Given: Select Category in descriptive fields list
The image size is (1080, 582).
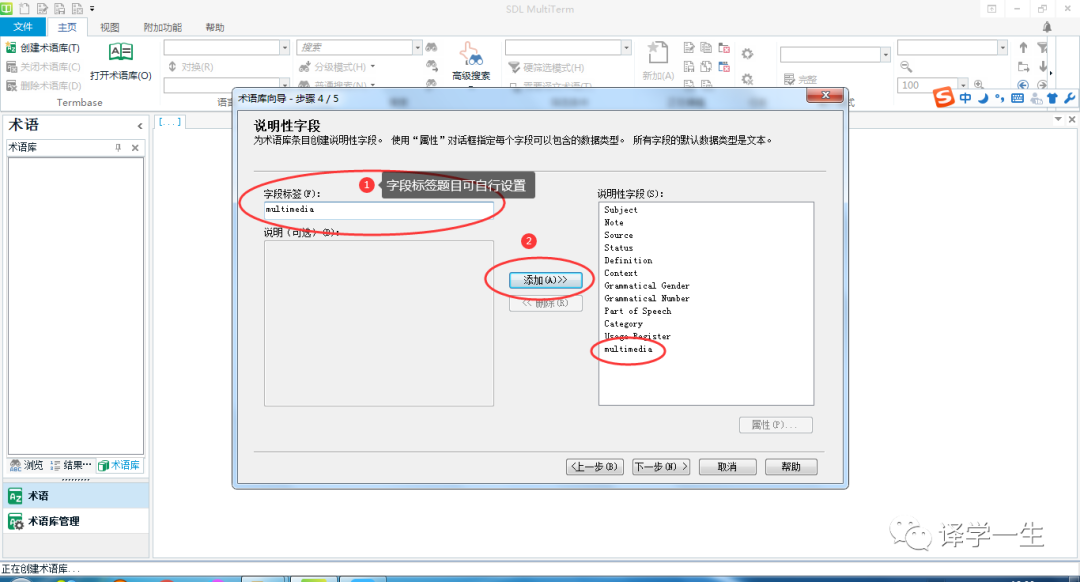Looking at the screenshot, I should pos(623,324).
